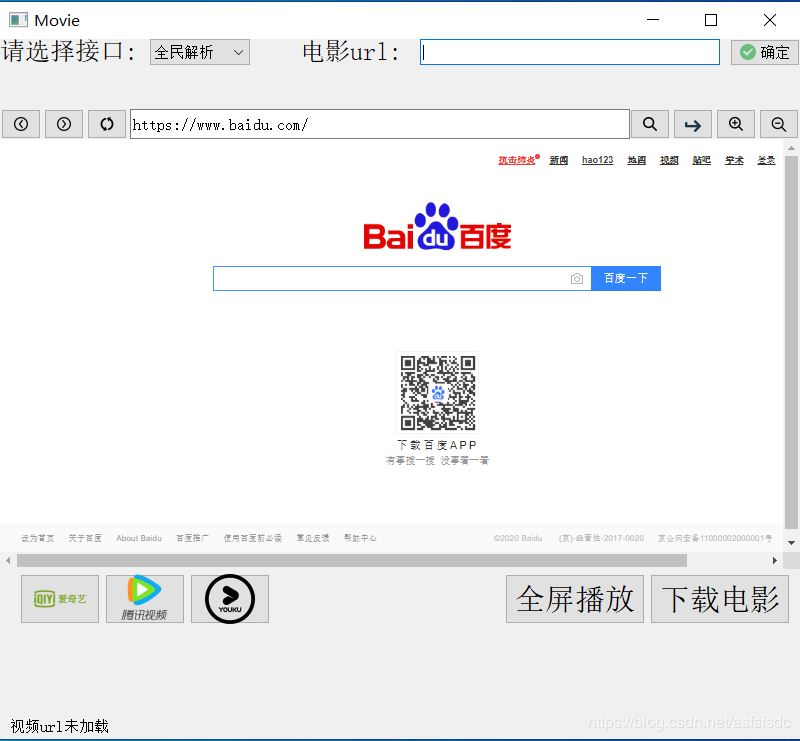Click the go-to arrow button

pos(692,124)
